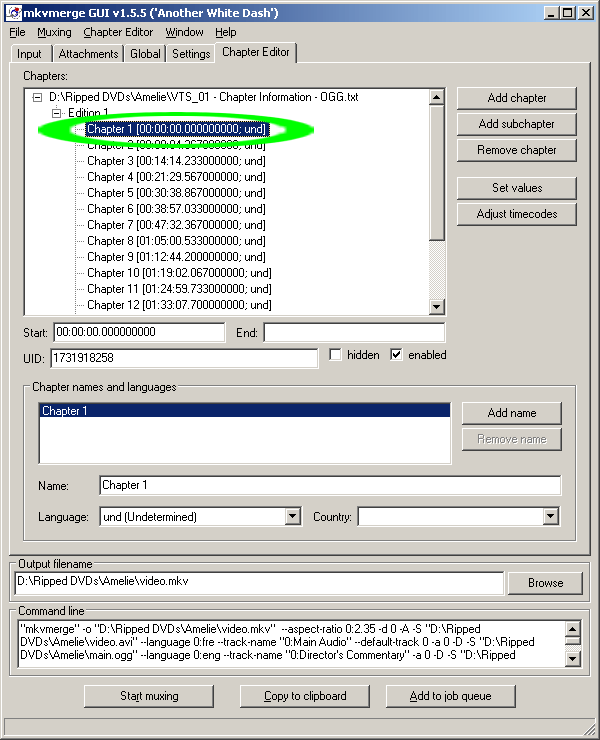
Task: Click the chapter file path root item
Action: [x=203, y=97]
